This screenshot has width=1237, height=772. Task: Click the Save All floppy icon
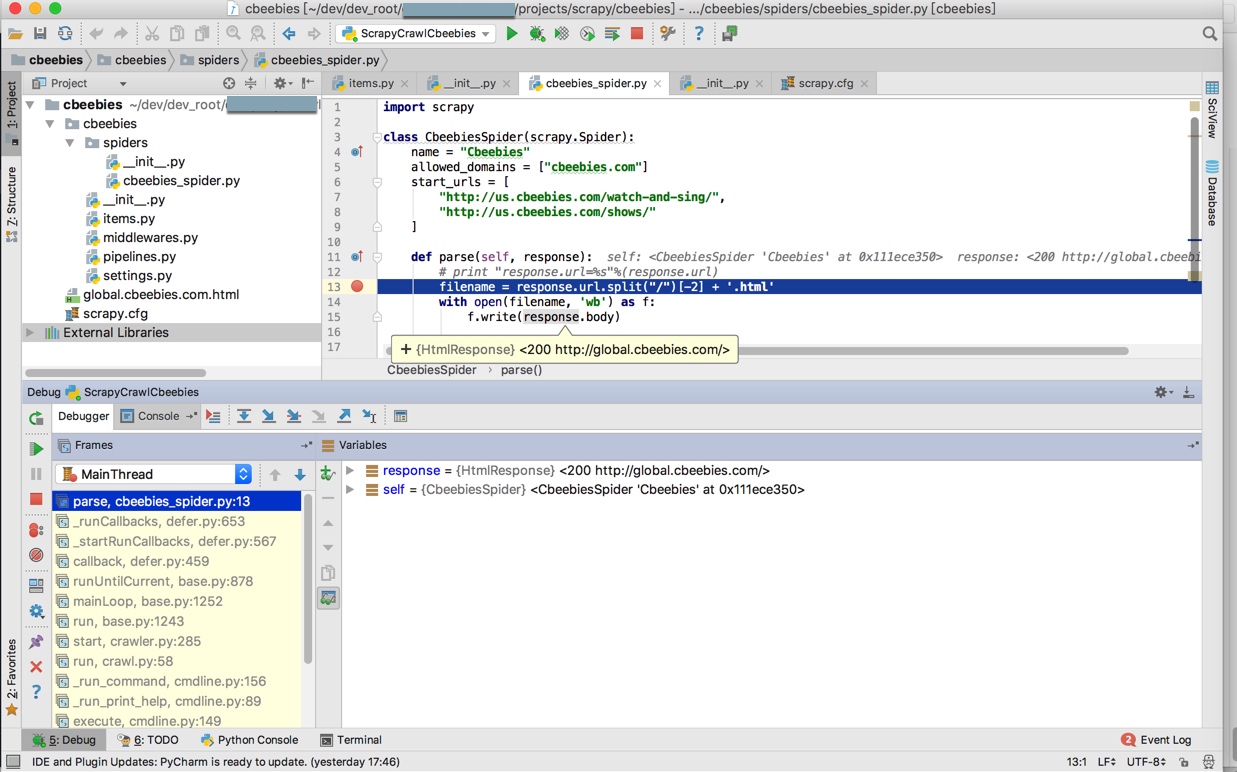pos(40,34)
